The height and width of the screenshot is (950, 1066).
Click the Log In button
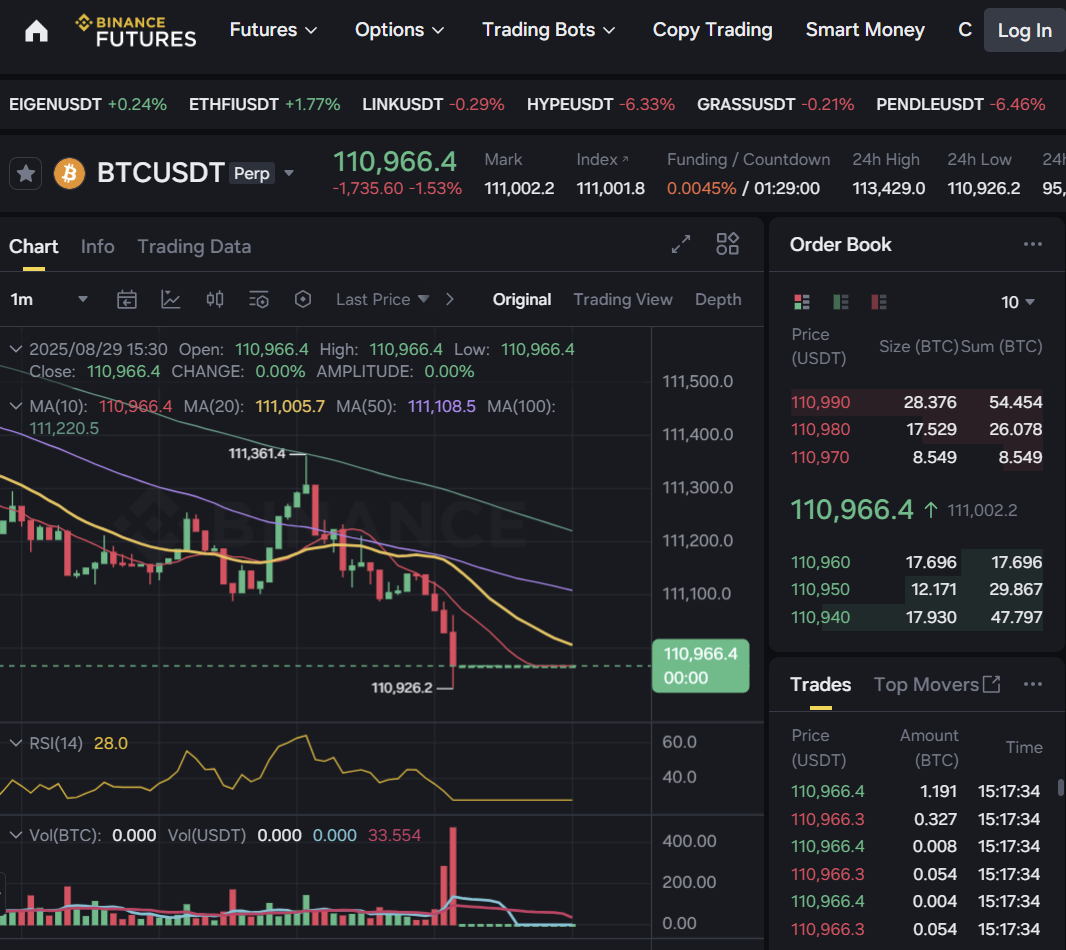pos(1024,31)
